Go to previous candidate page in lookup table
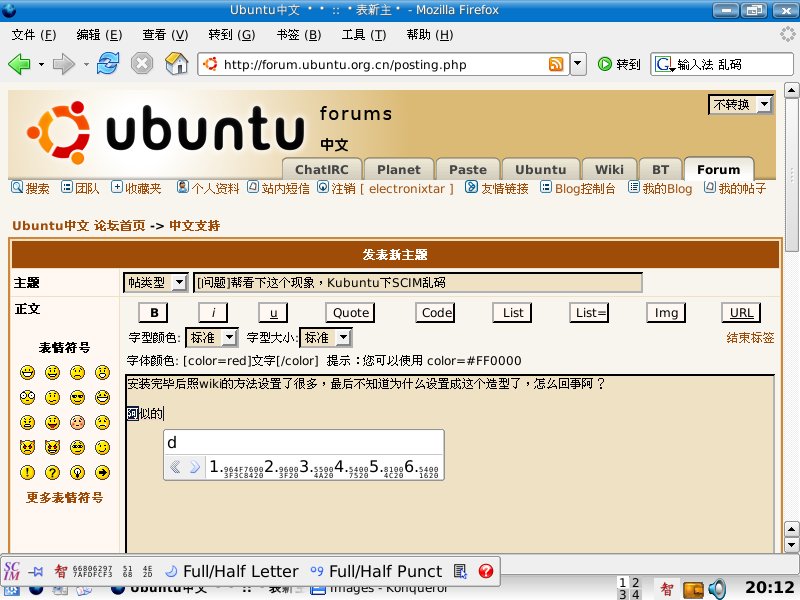The image size is (800, 600). click(175, 467)
